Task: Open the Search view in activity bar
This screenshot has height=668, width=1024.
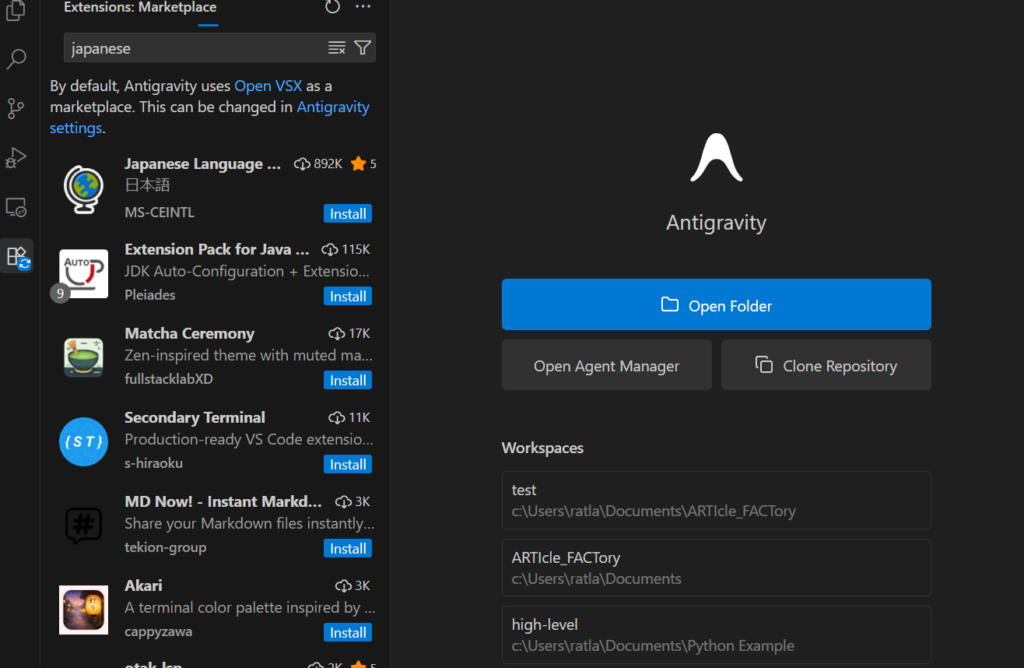Action: click(17, 60)
